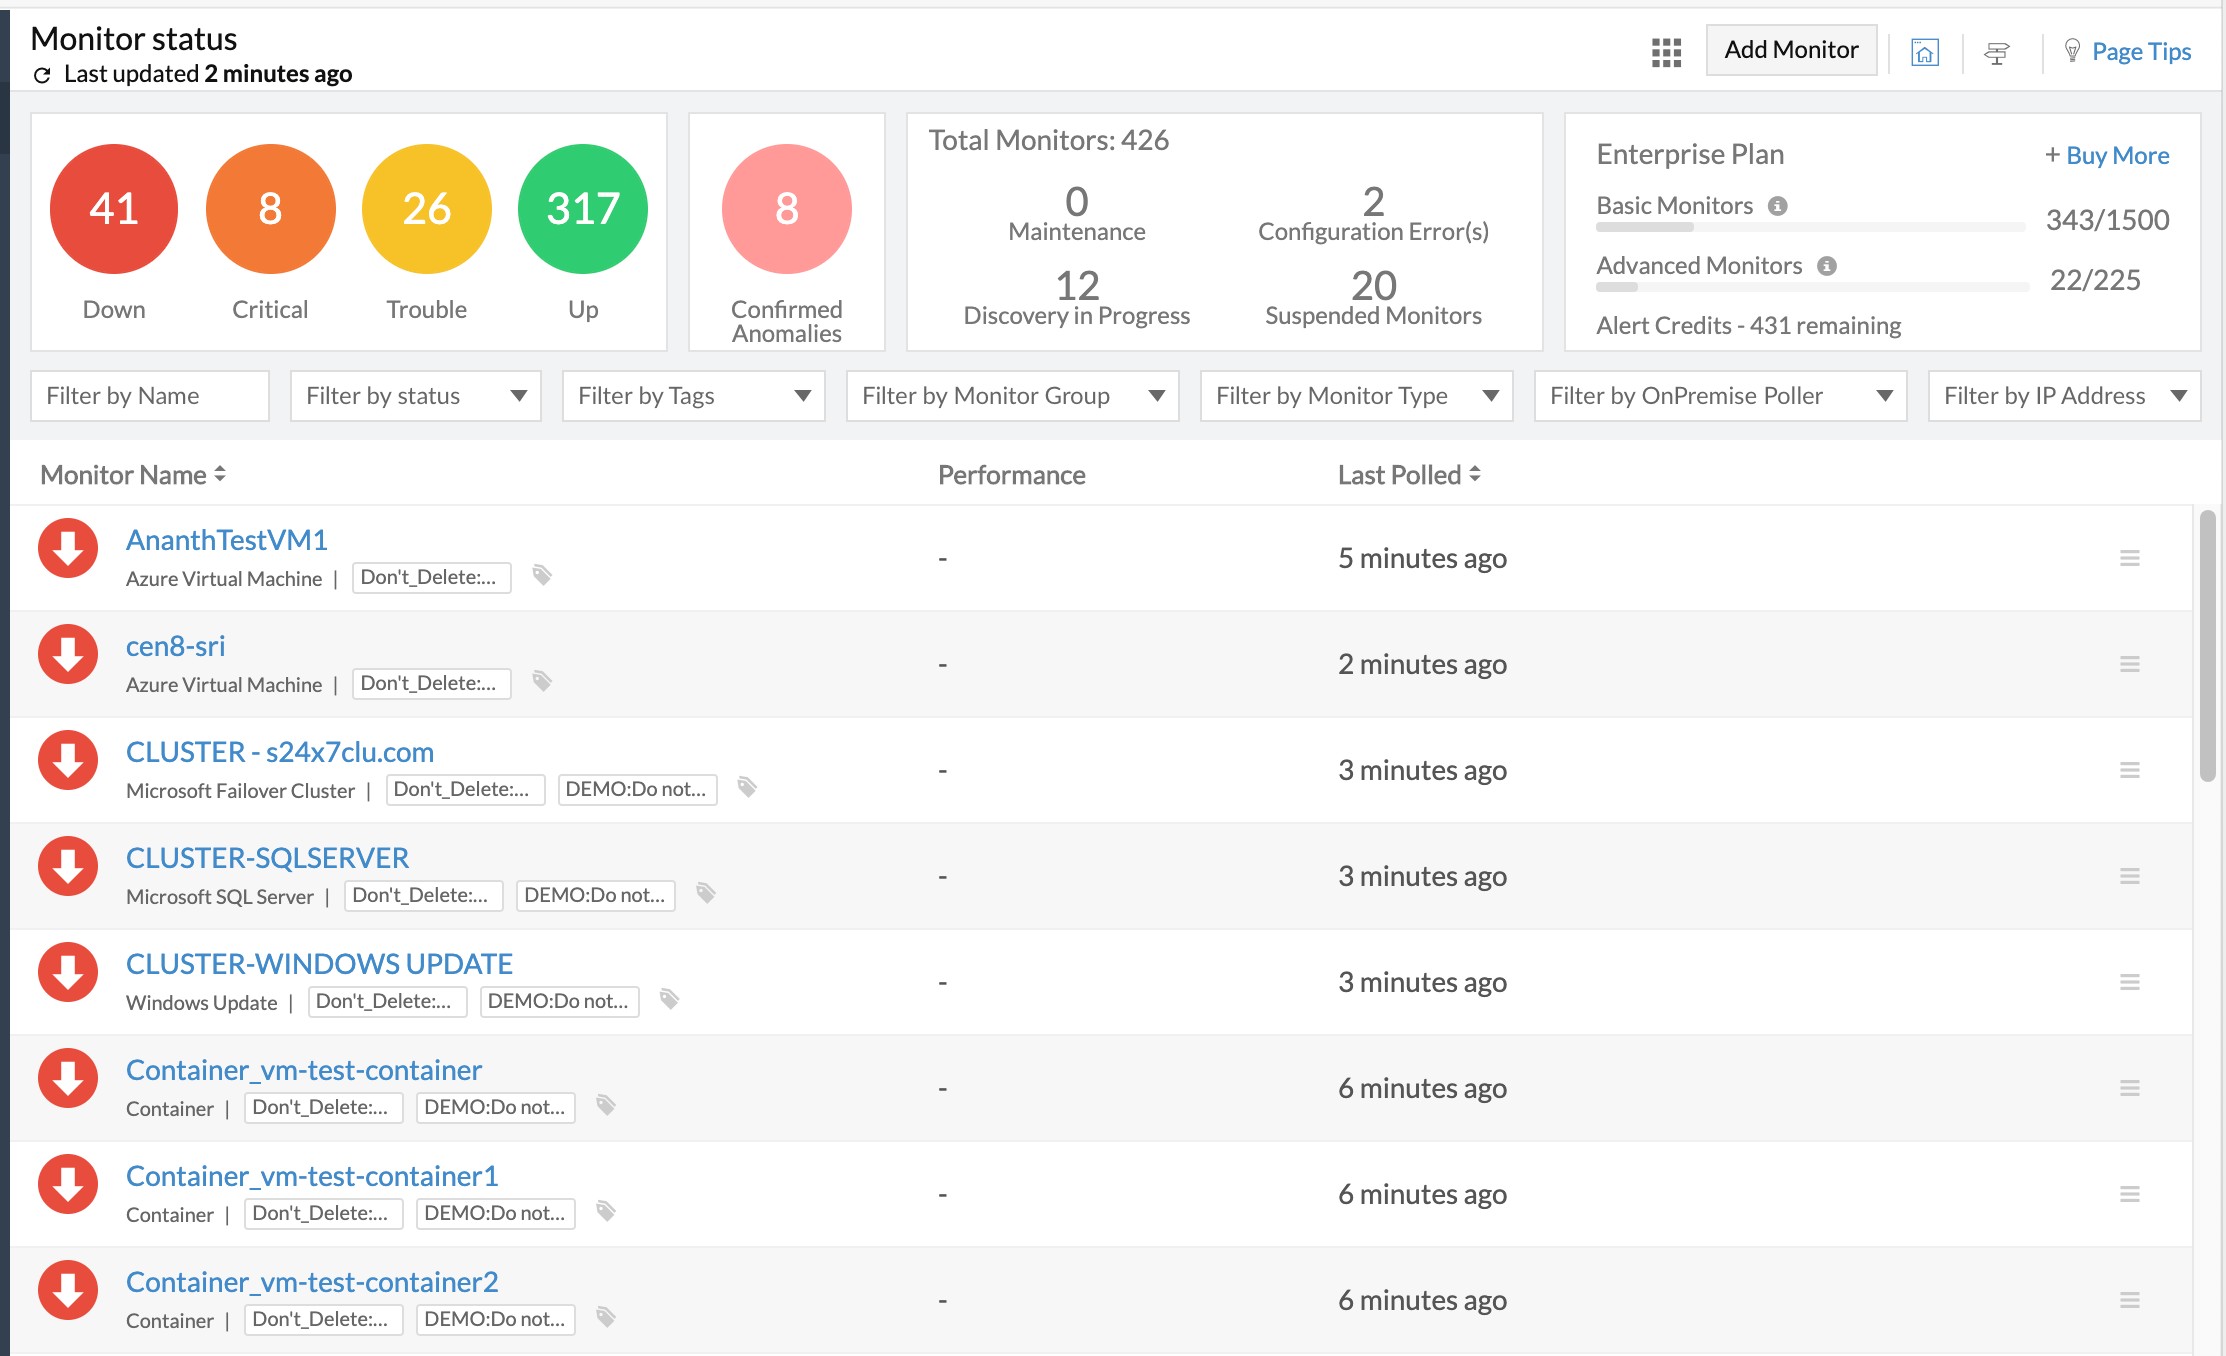Open the home dashboard icon
The image size is (2226, 1356).
pyautogui.click(x=1924, y=52)
